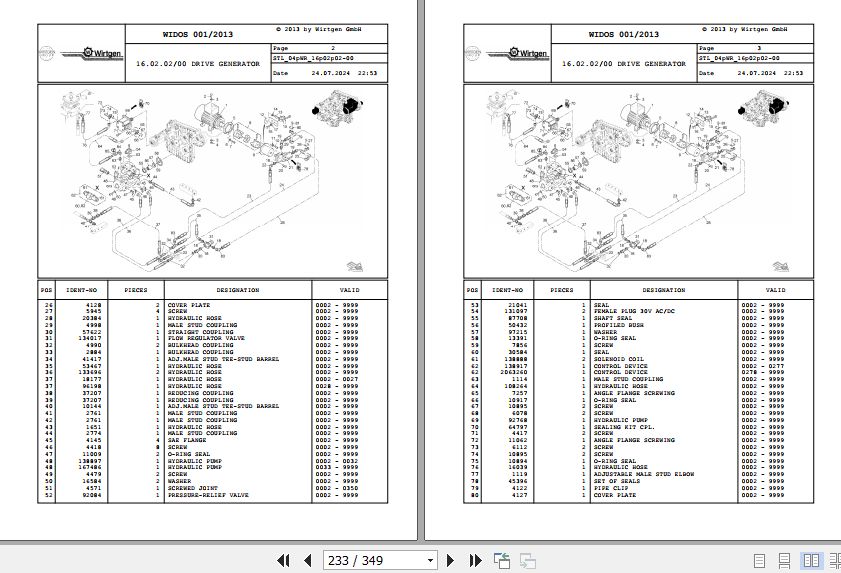Click the 2013 by Wirtgen GmbH copyright on page 3
The image size is (841, 573).
[745, 29]
